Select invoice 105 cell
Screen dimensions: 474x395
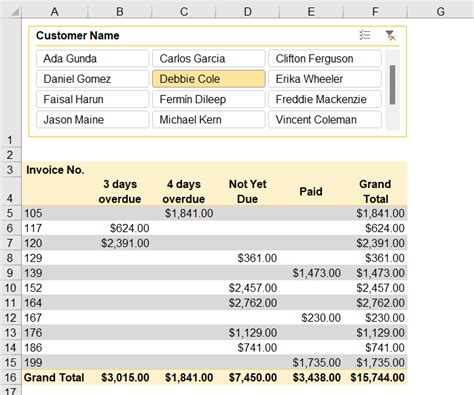pos(55,213)
